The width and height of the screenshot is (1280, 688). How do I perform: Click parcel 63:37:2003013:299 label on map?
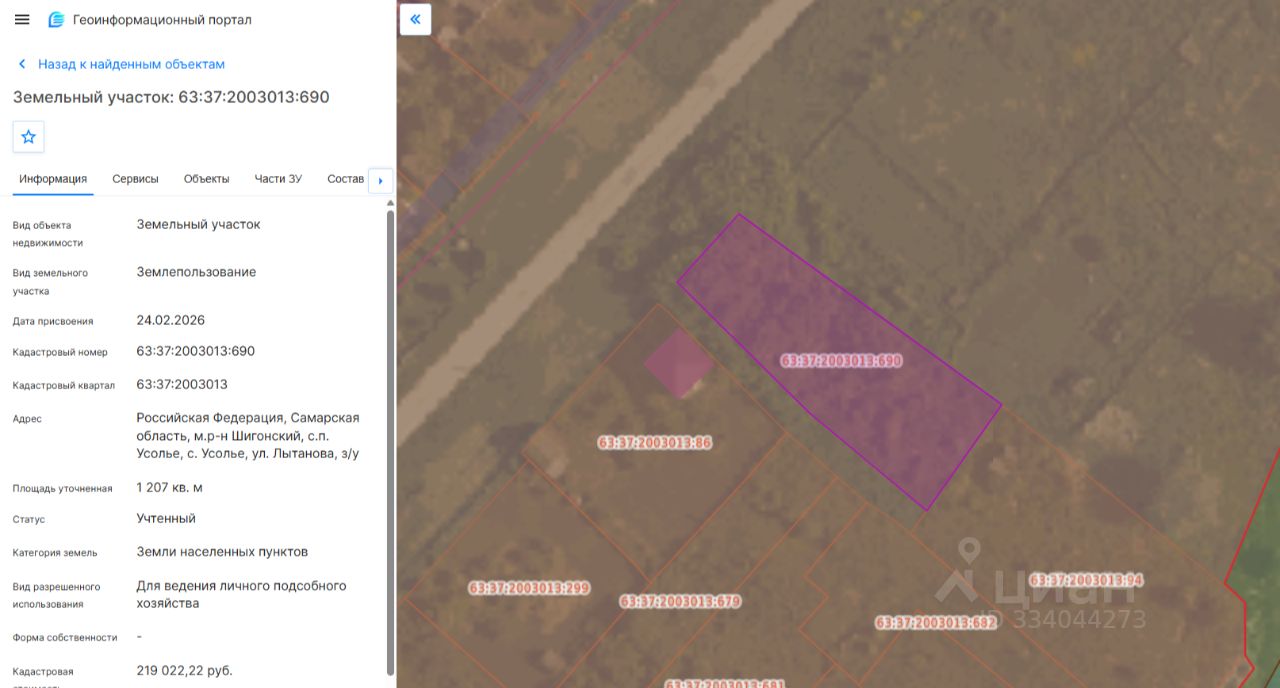coord(529,588)
